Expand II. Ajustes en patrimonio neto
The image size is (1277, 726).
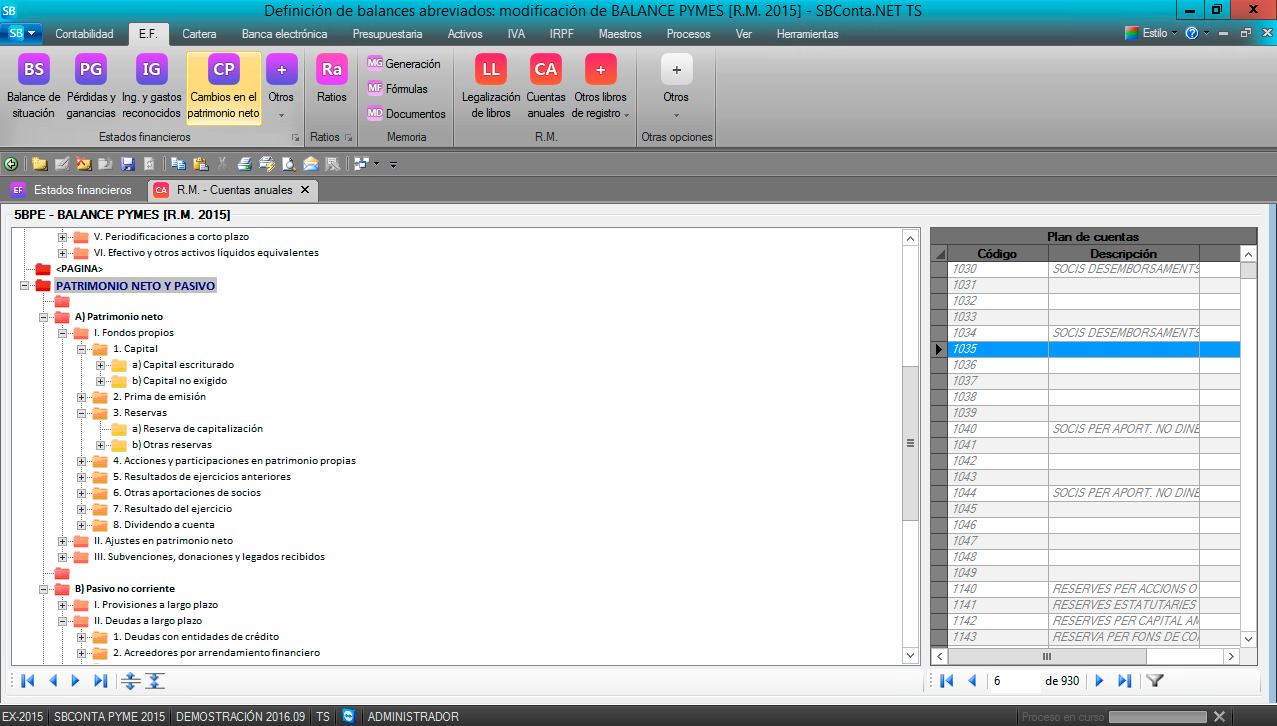[x=63, y=541]
